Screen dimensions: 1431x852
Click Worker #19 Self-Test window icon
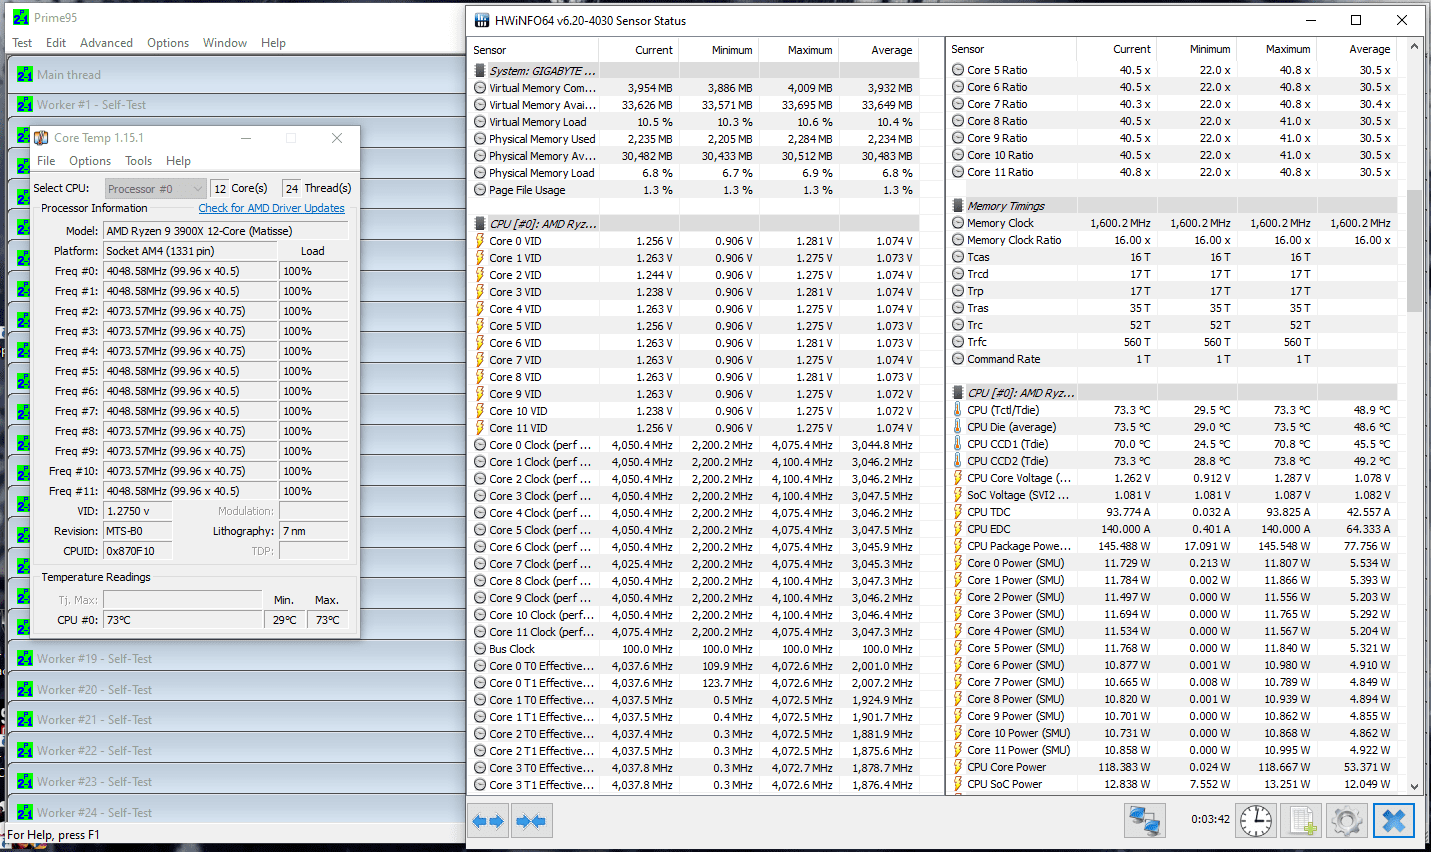(25, 658)
